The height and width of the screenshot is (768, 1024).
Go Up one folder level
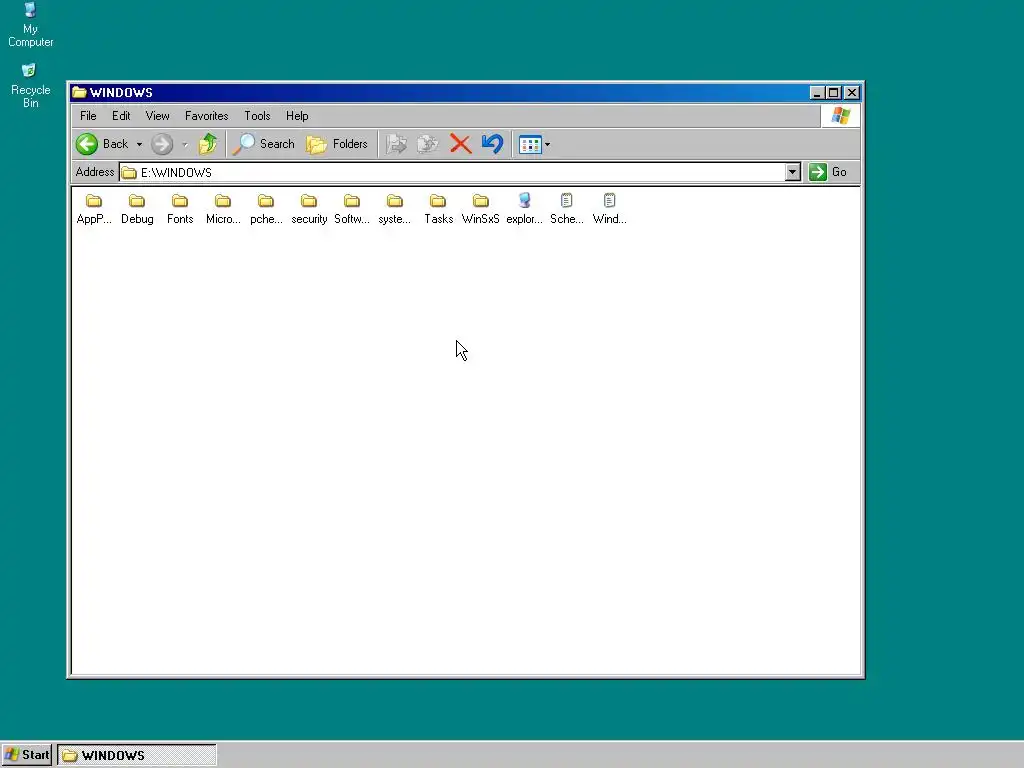point(208,144)
